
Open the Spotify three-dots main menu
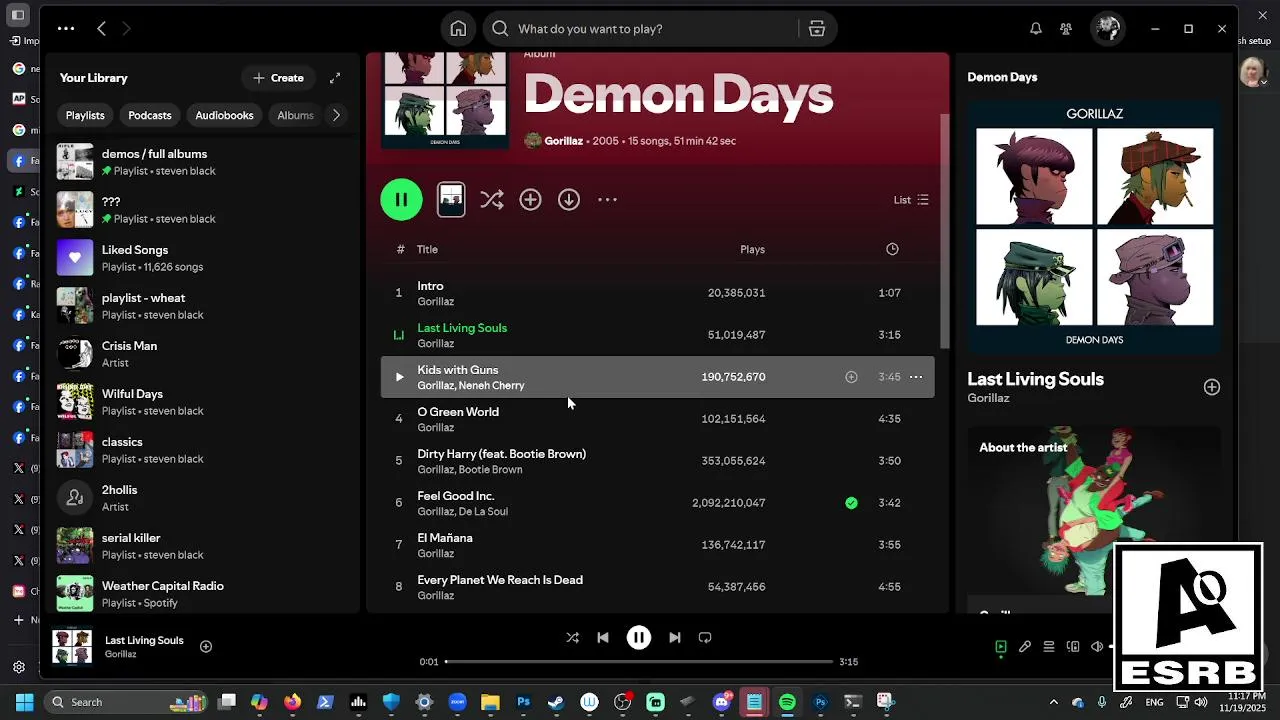click(66, 29)
